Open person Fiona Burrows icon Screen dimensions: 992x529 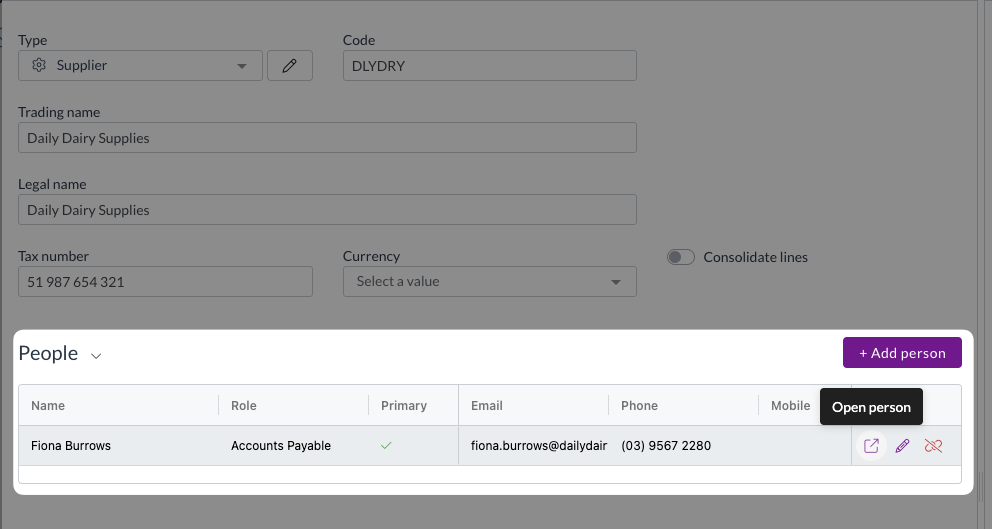tap(871, 445)
